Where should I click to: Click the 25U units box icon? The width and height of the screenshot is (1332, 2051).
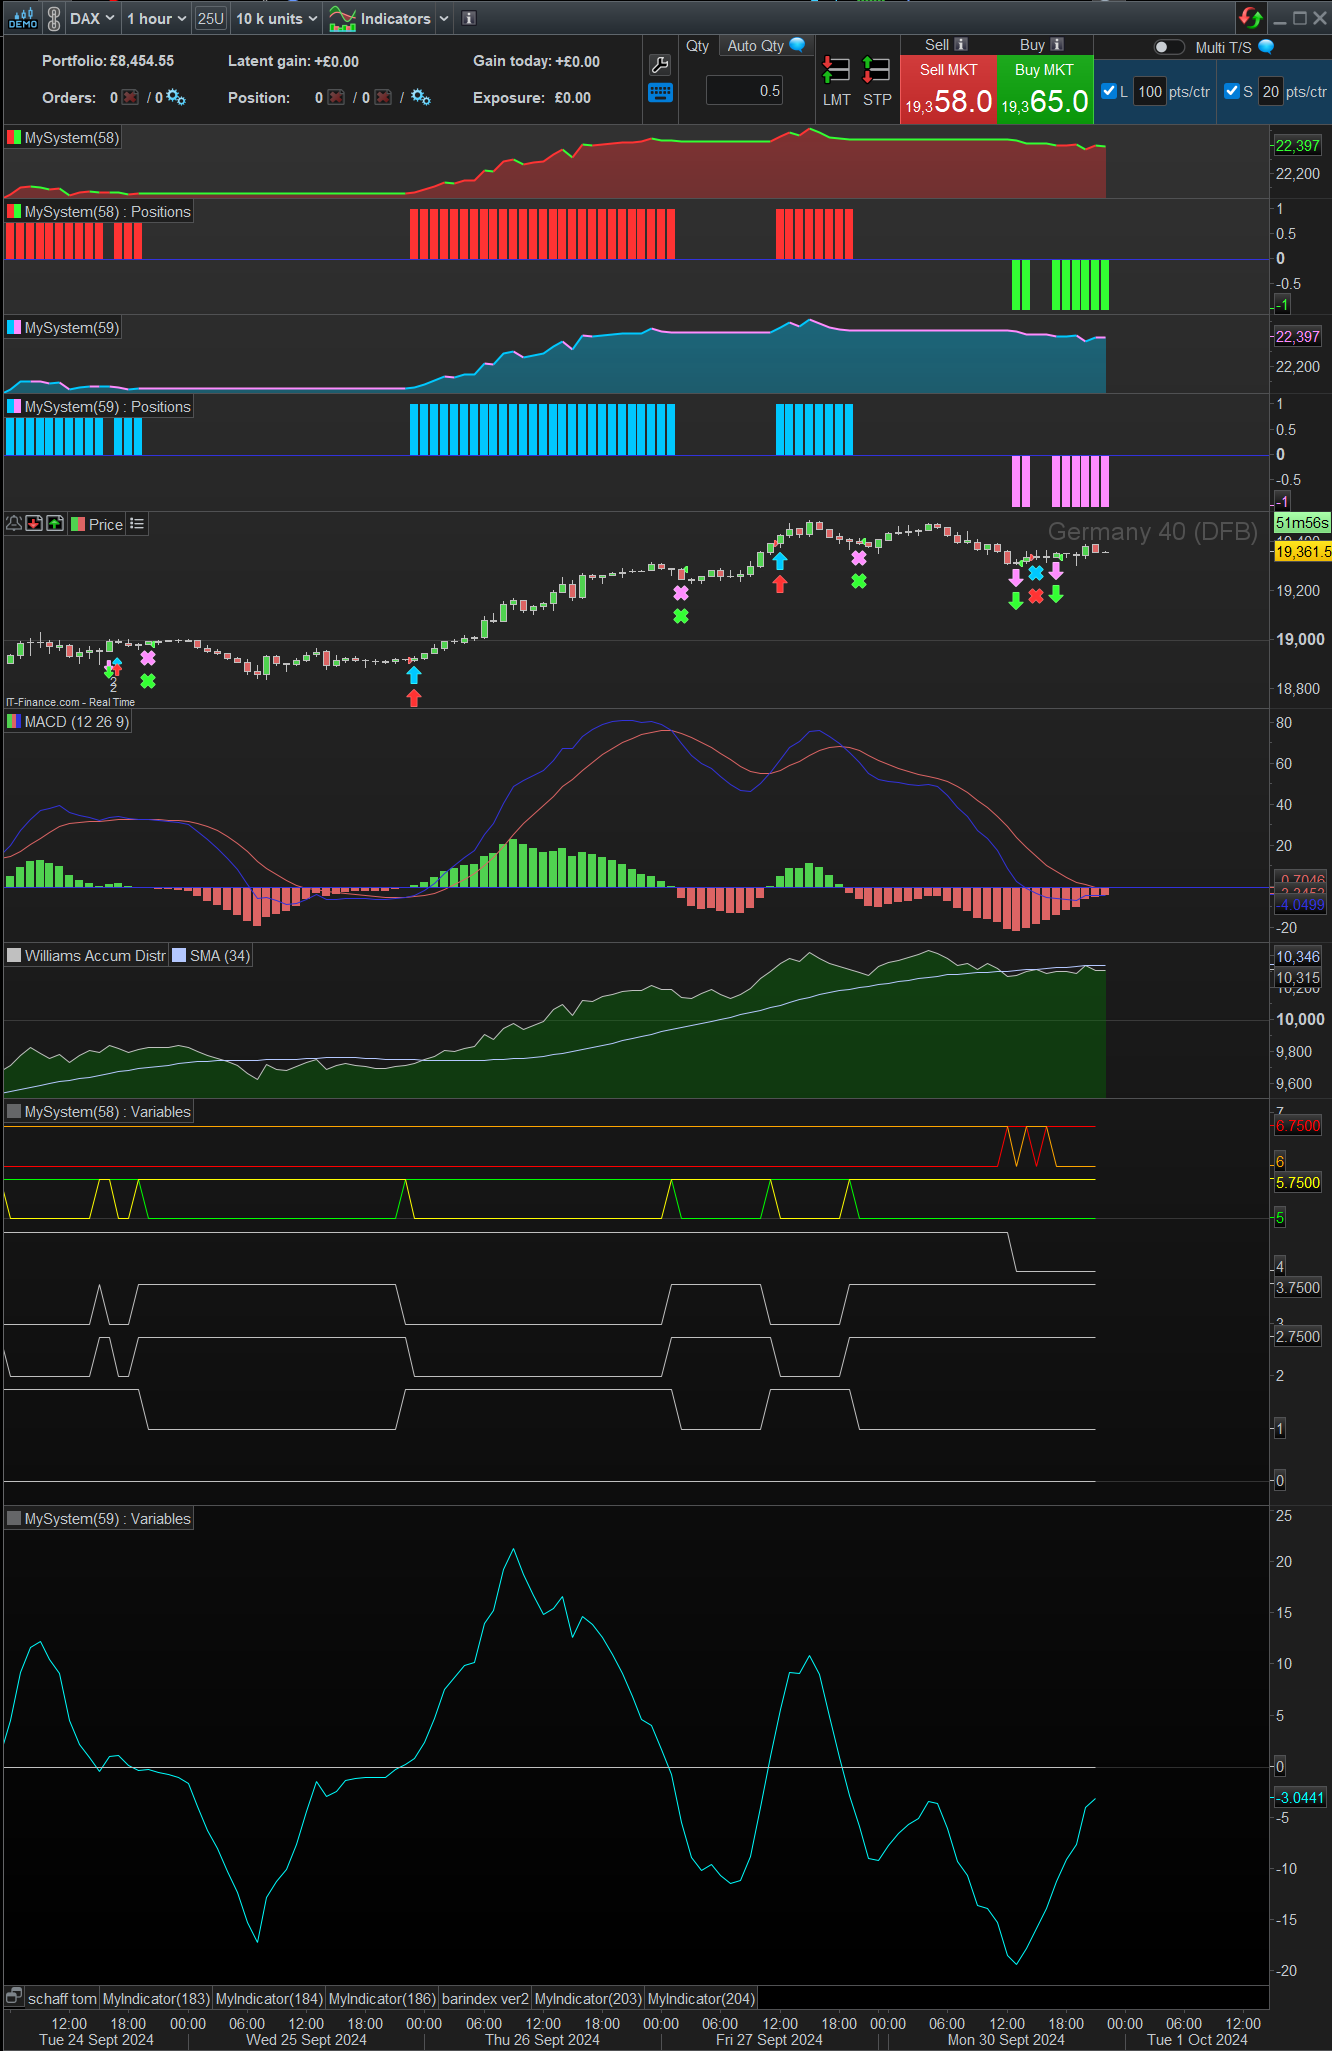pyautogui.click(x=211, y=18)
